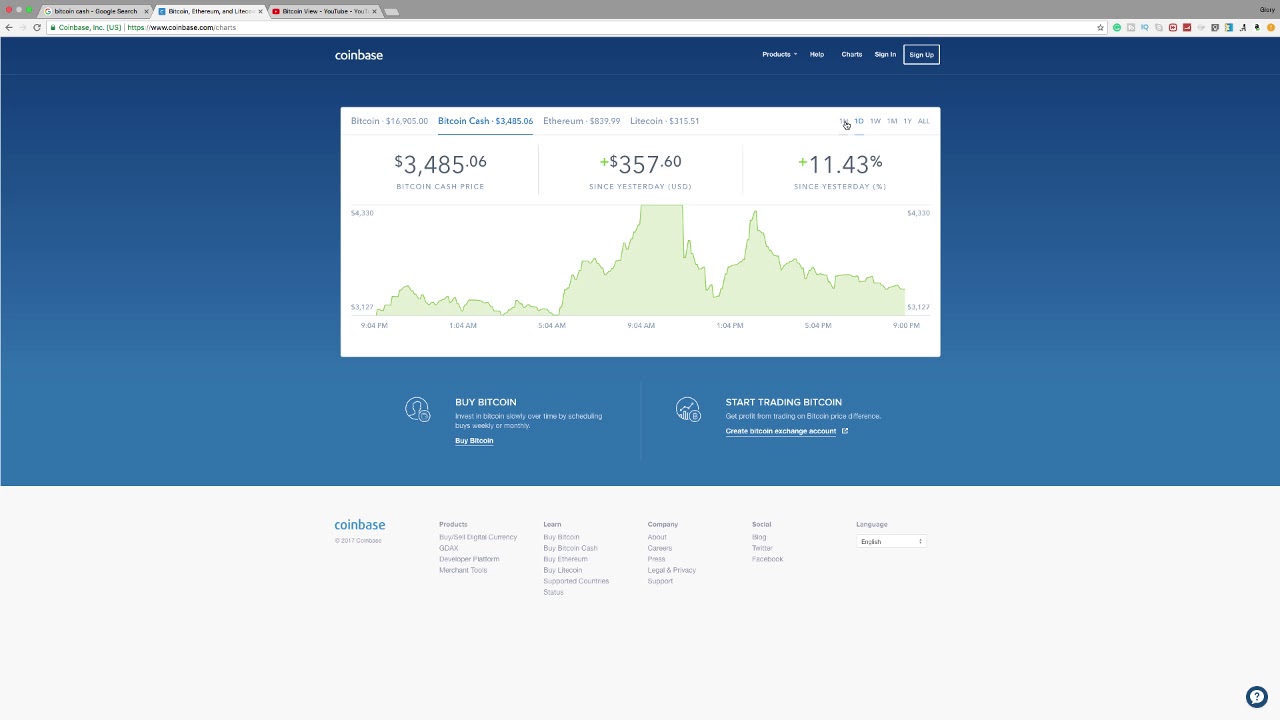Set chart range to ALL

(923, 121)
